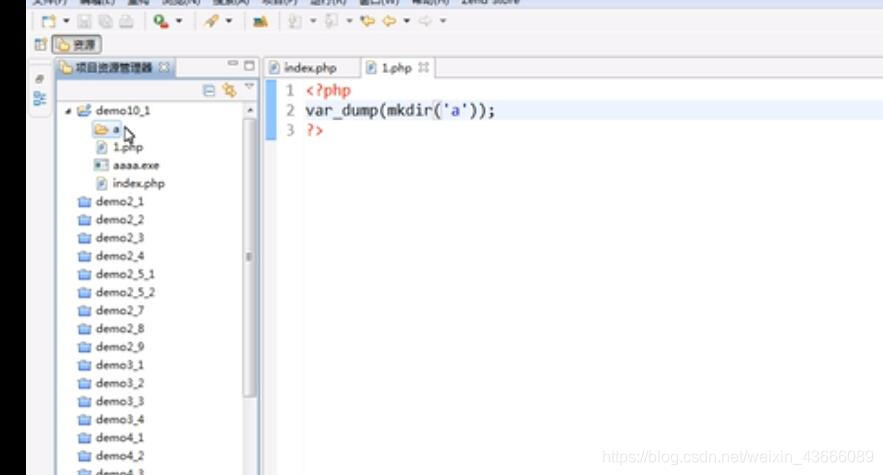Viewport: 883px width, 475px height.
Task: Select the demo3_4 project
Action: point(119,419)
